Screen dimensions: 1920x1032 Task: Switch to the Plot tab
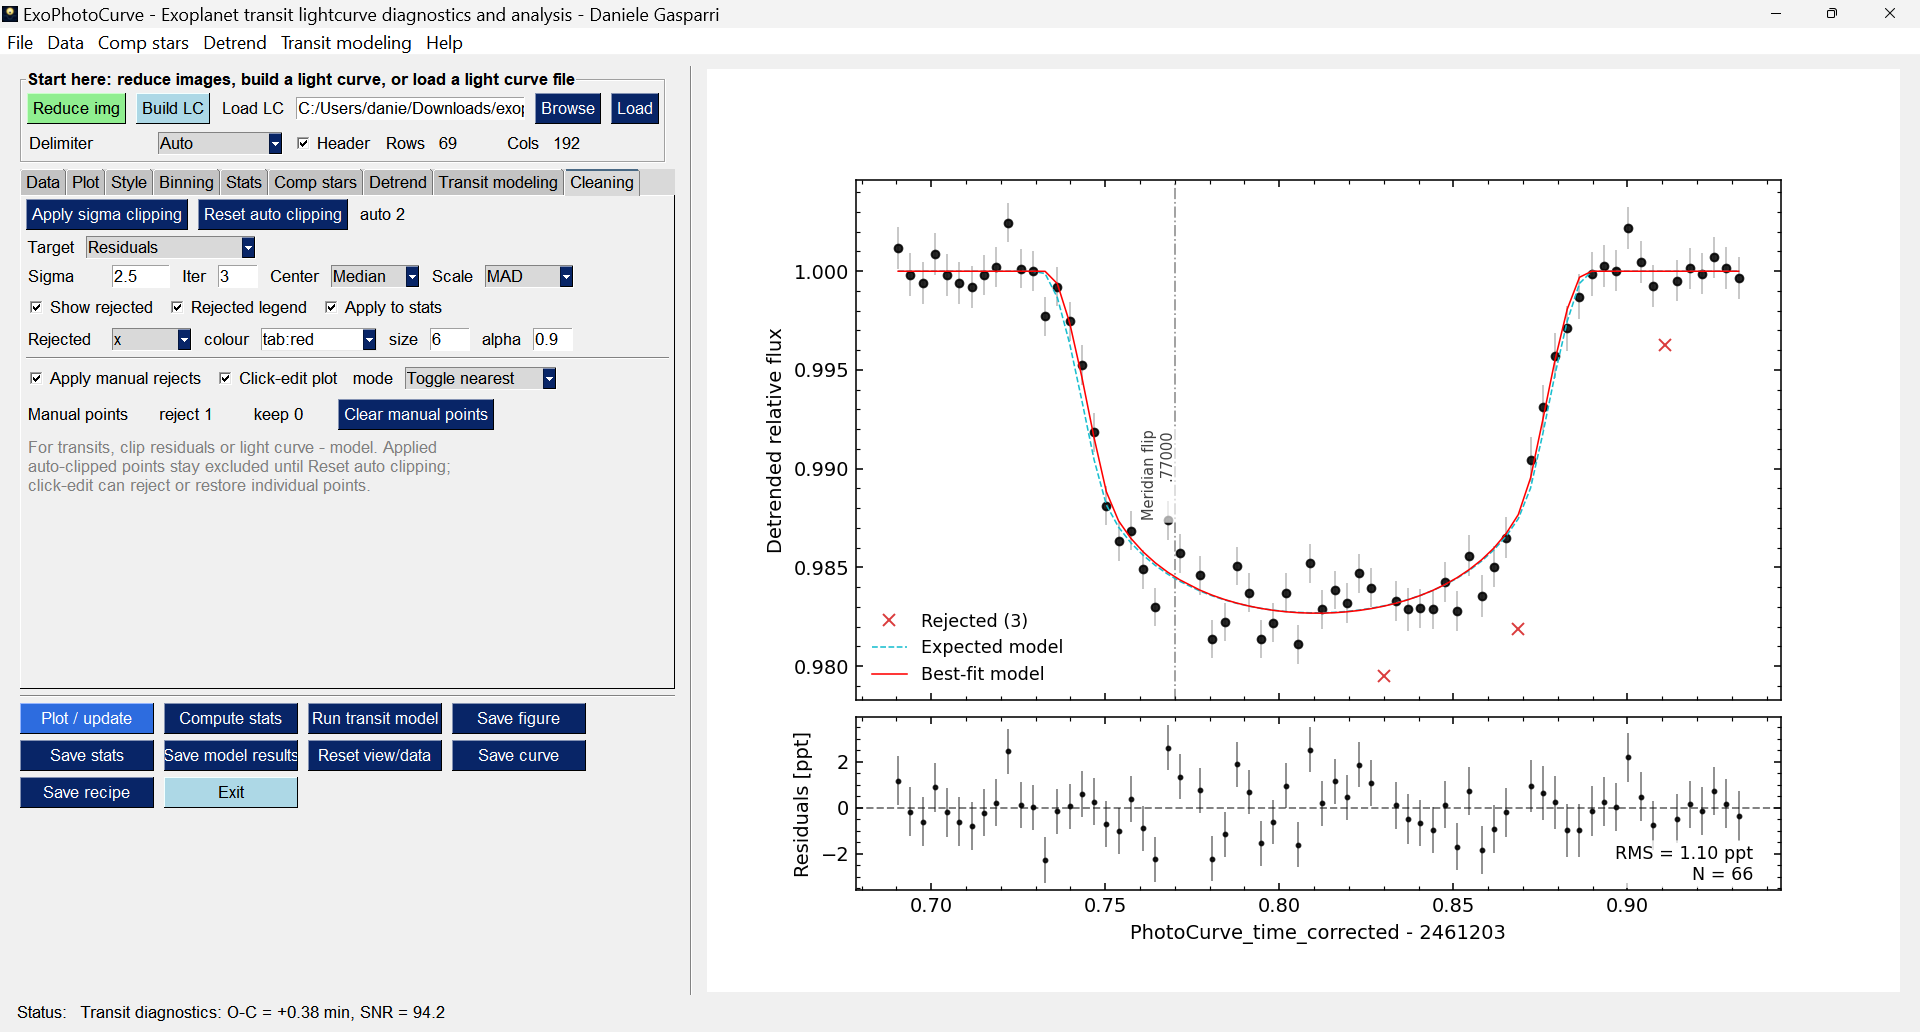pos(86,183)
